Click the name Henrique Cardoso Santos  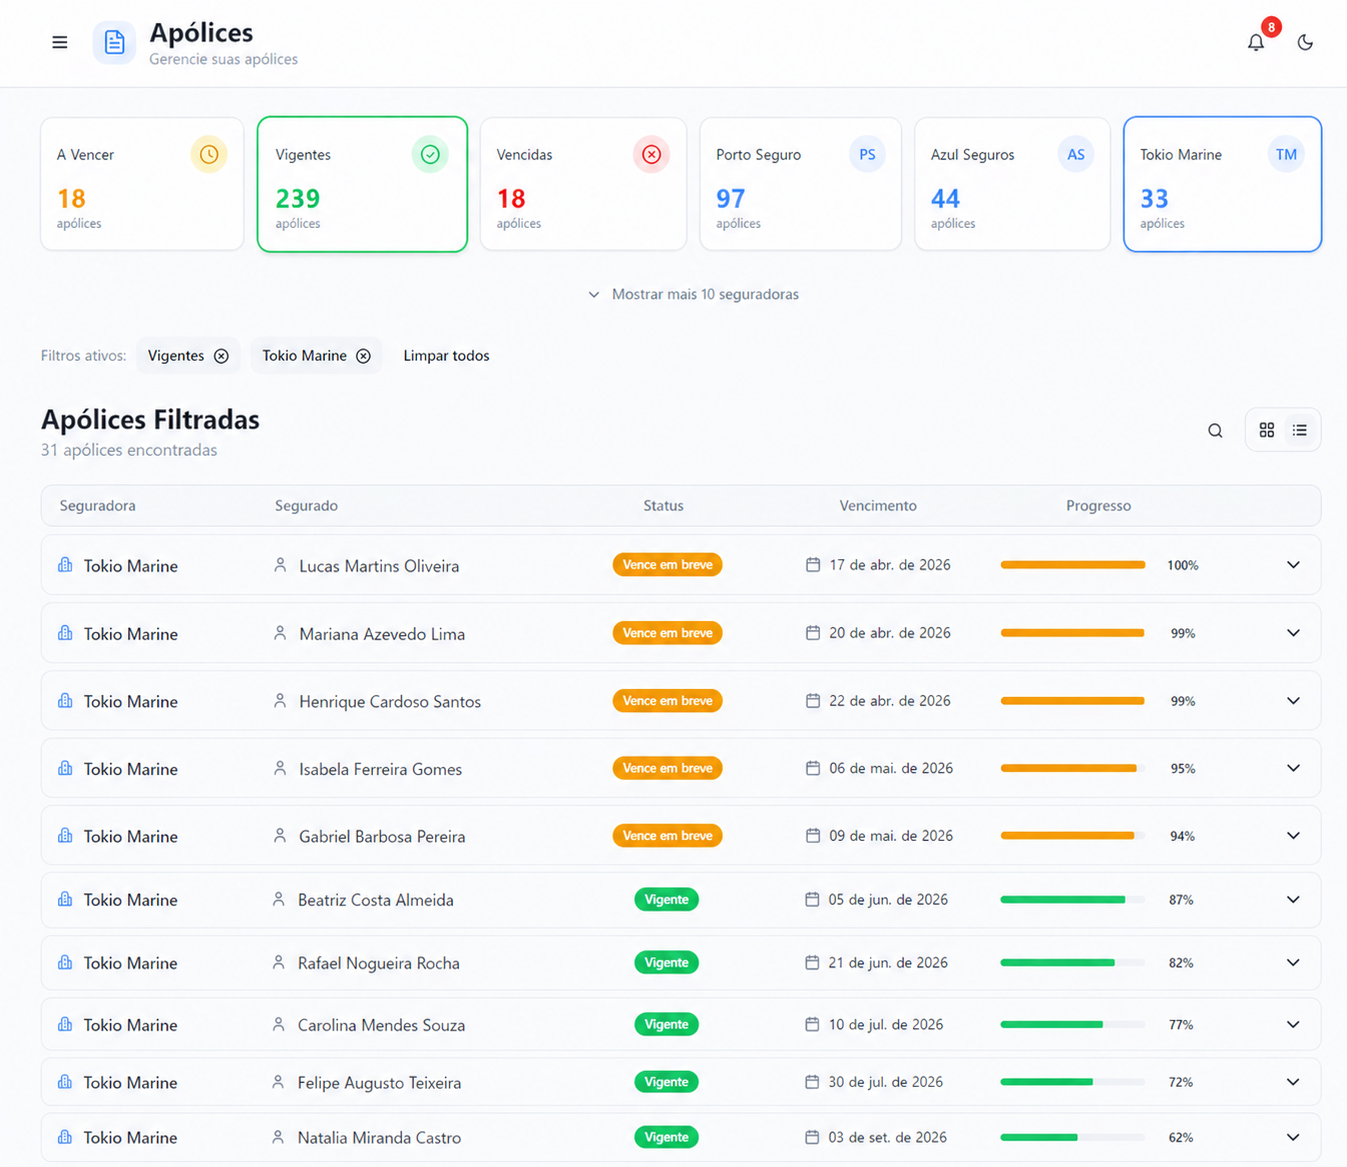(390, 702)
